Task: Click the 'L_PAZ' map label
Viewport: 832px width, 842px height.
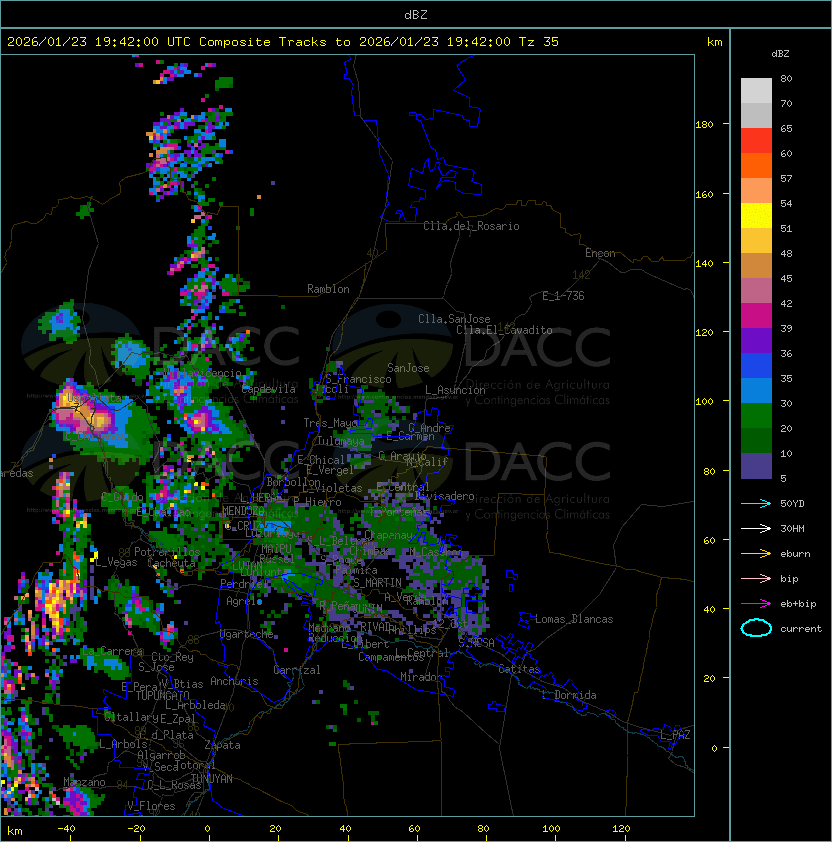Action: coord(675,735)
